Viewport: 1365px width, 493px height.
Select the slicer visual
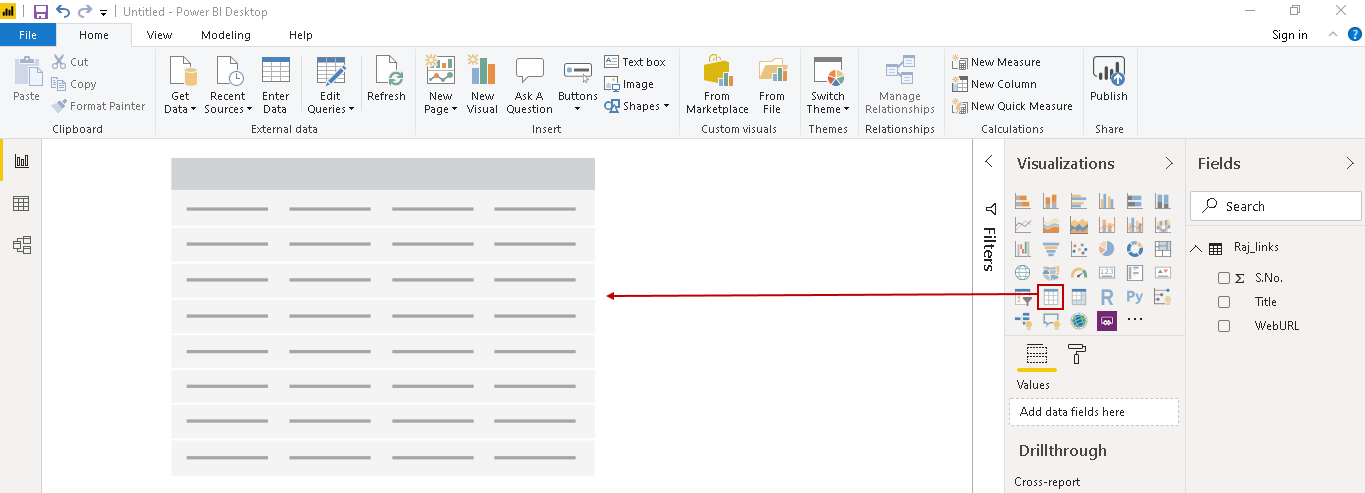(1022, 297)
